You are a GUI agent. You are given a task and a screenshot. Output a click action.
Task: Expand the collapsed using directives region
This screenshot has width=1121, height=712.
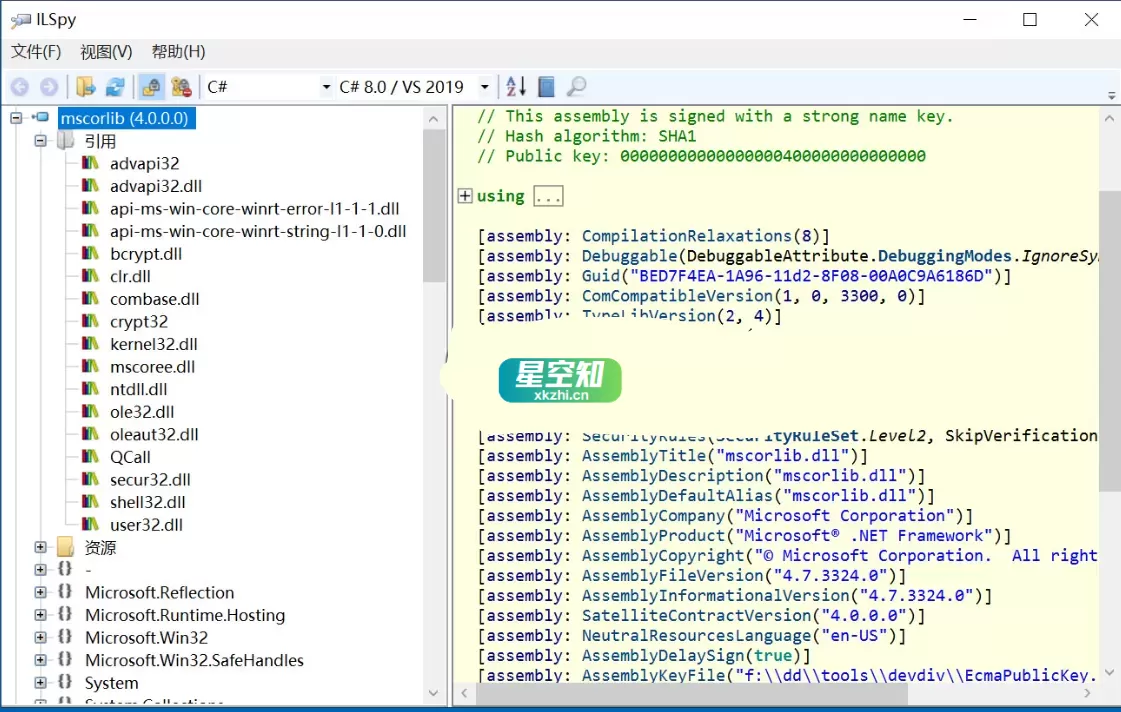465,196
